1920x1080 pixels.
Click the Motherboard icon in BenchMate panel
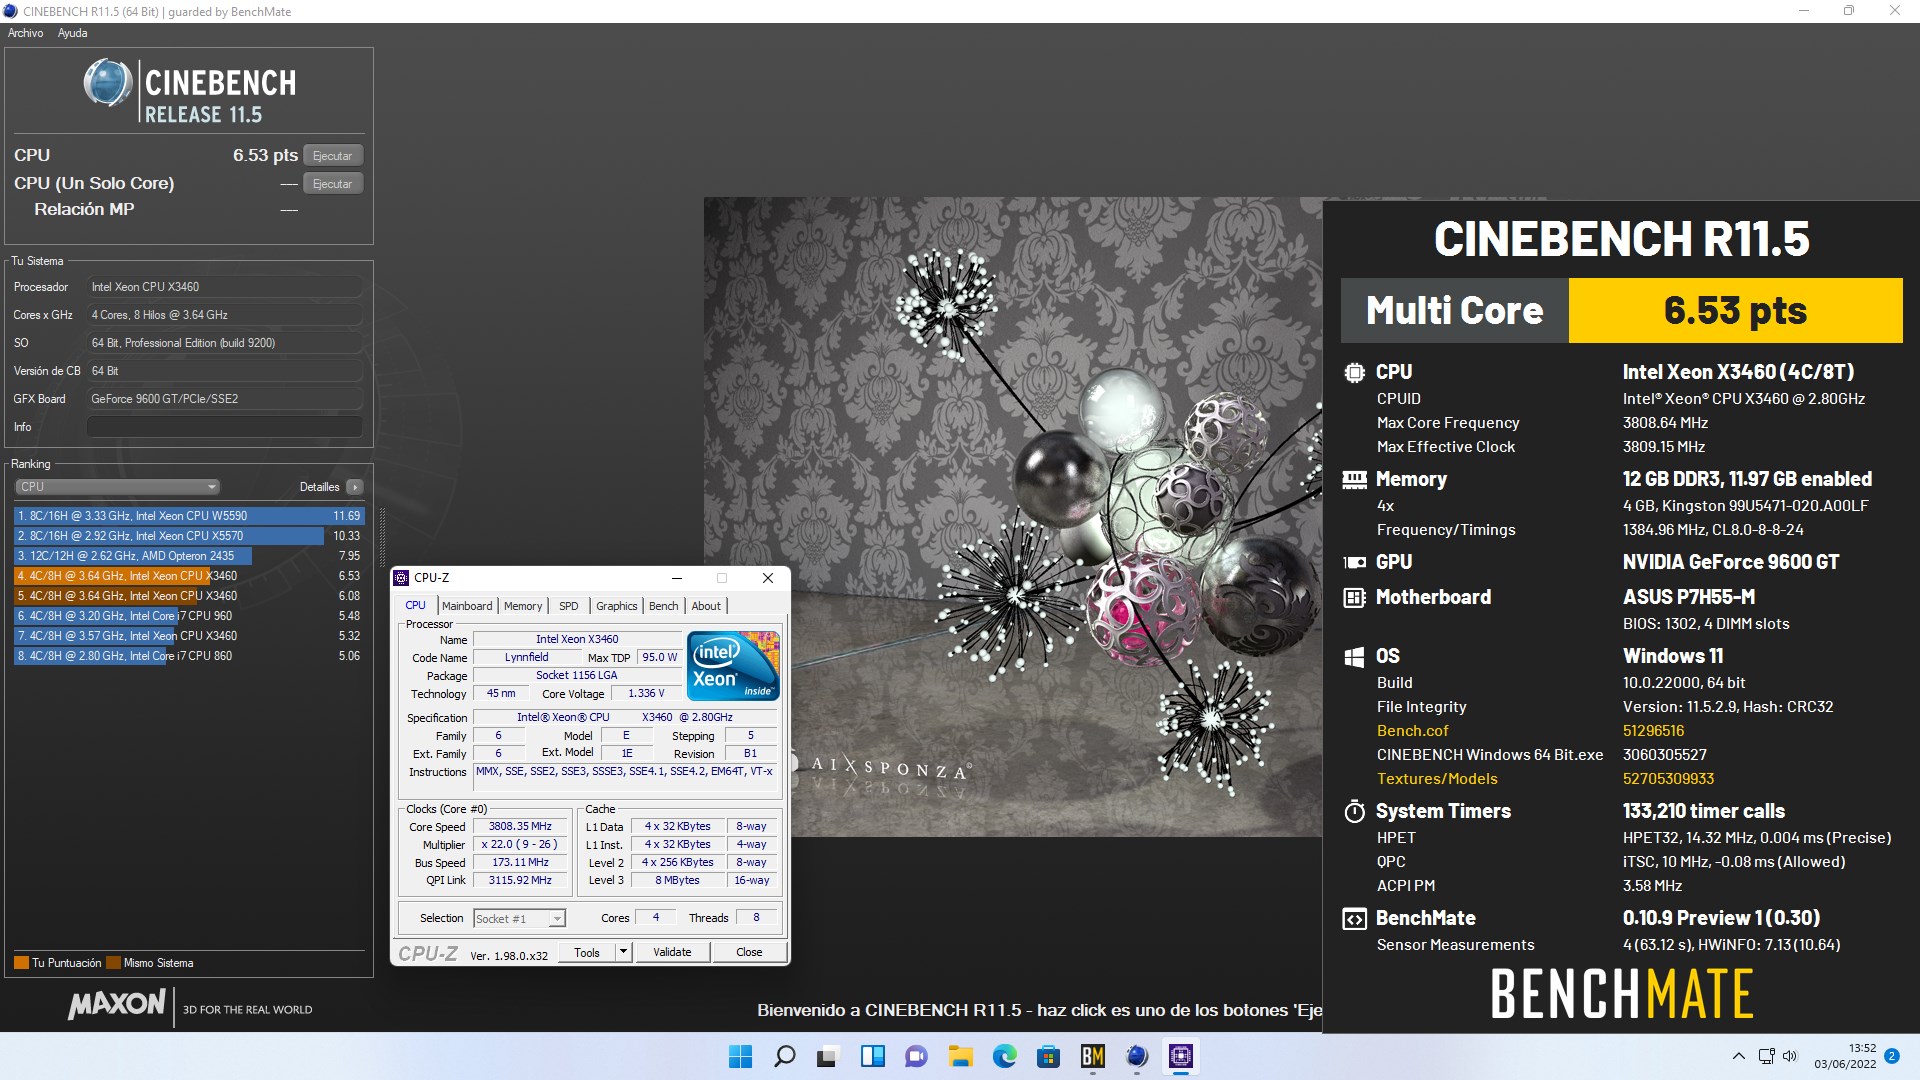point(1354,598)
